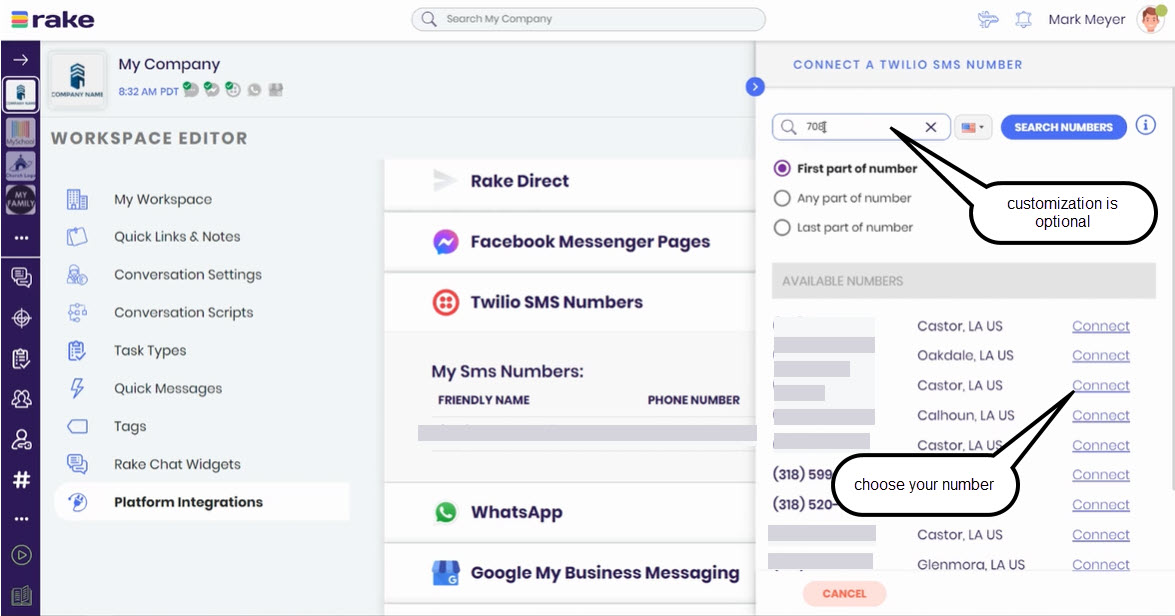Open the book guide icon in sidebar
The height and width of the screenshot is (616, 1175).
tap(21, 596)
